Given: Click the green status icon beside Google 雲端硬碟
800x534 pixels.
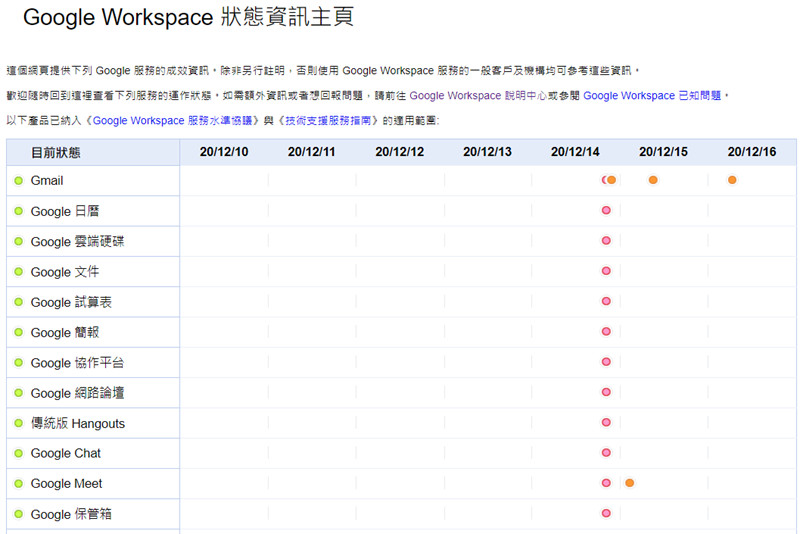Looking at the screenshot, I should [19, 241].
